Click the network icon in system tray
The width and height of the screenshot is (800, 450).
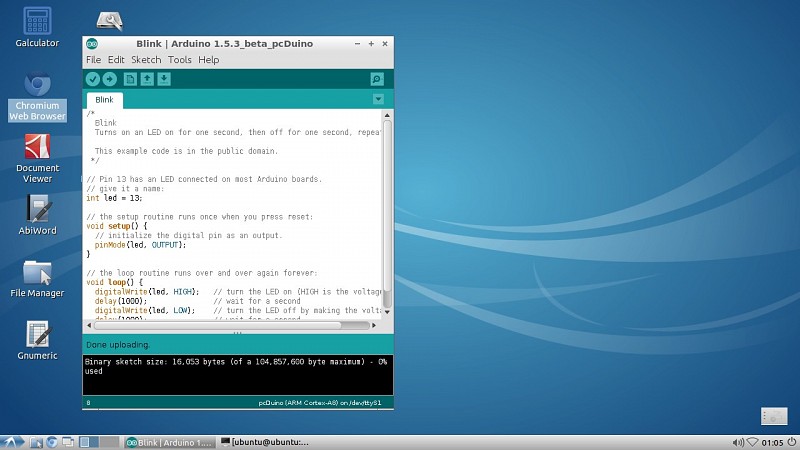point(752,442)
